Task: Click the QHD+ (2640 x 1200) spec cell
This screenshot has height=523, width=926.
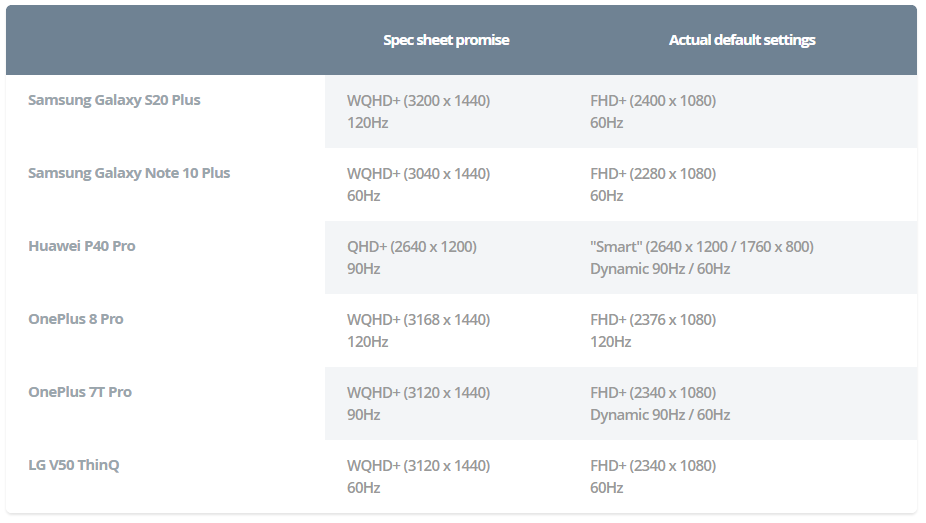Action: [x=411, y=247]
